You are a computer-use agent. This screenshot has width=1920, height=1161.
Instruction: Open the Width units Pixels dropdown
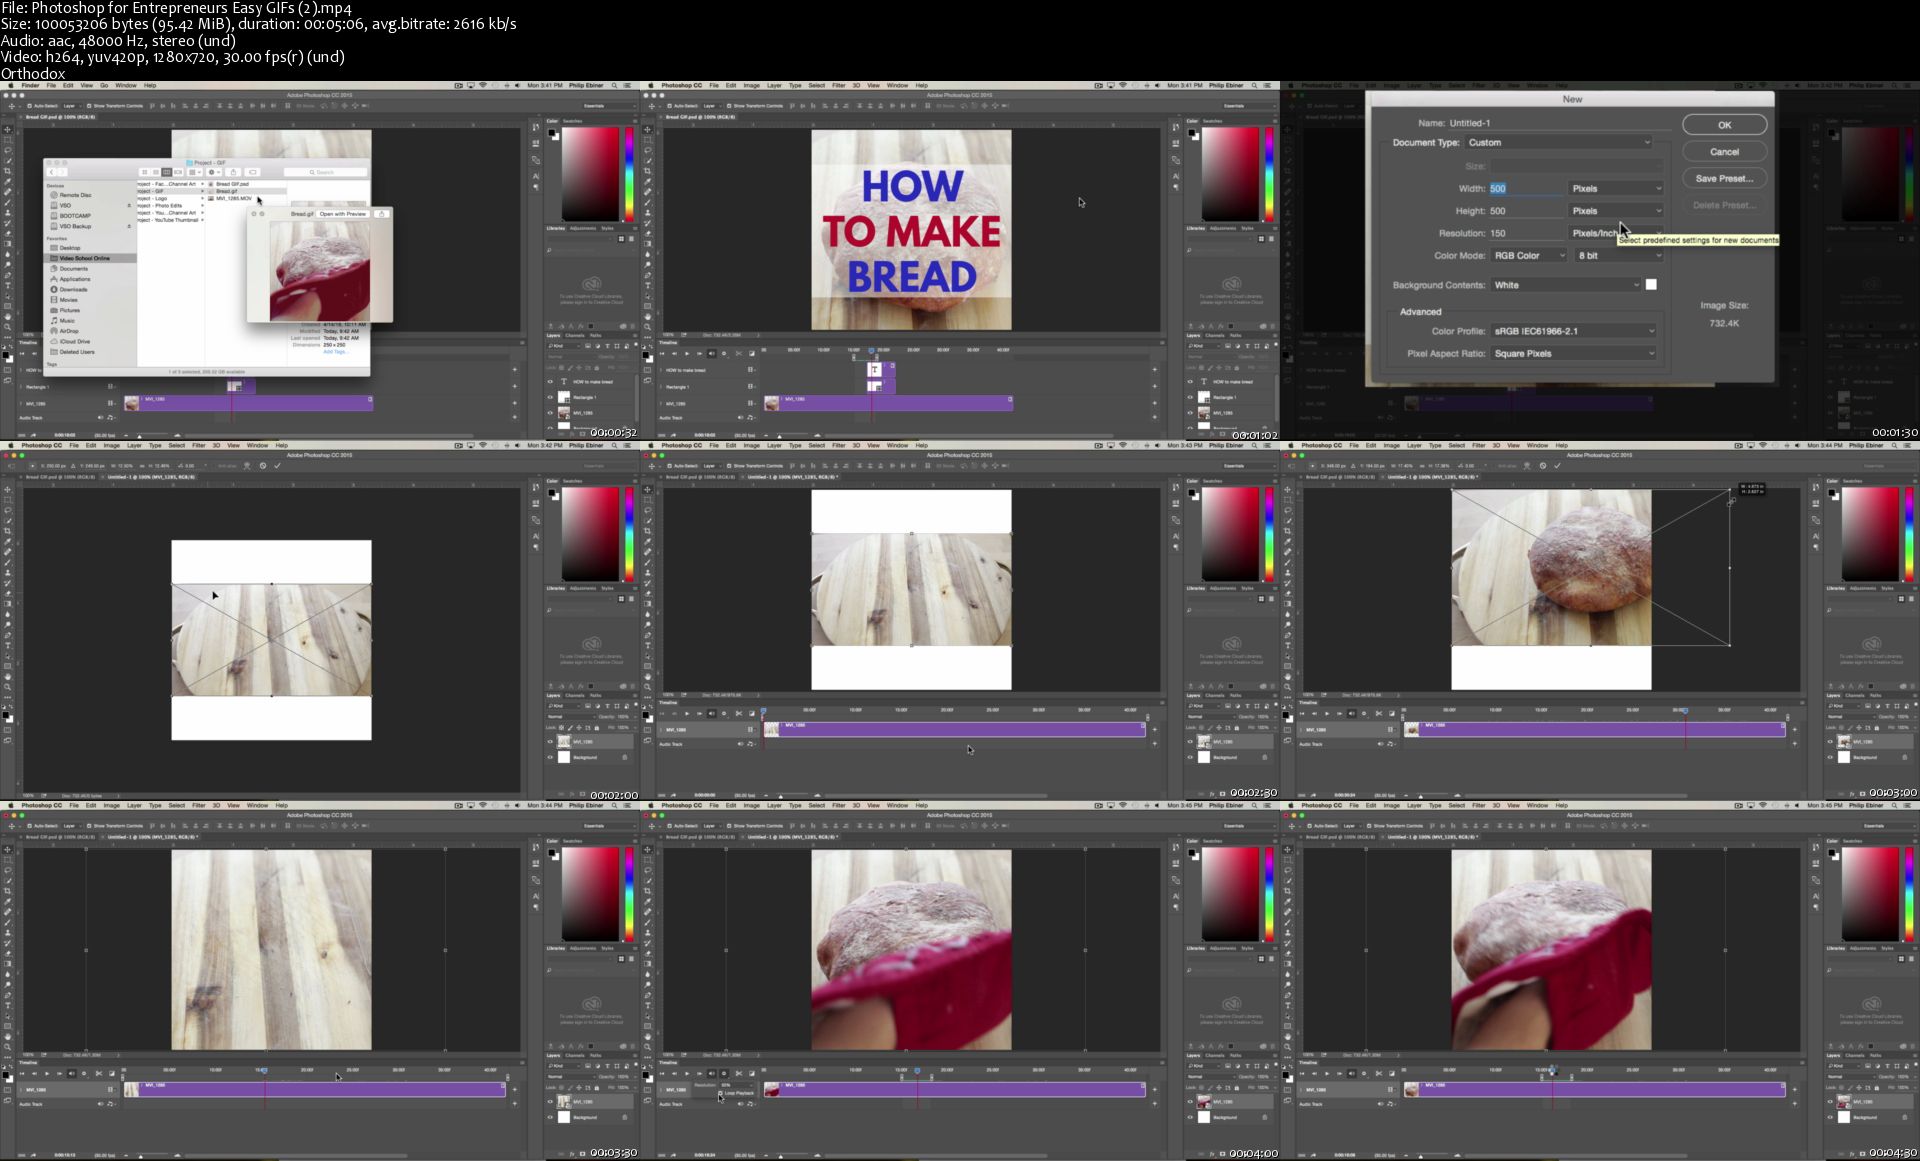coord(1616,188)
